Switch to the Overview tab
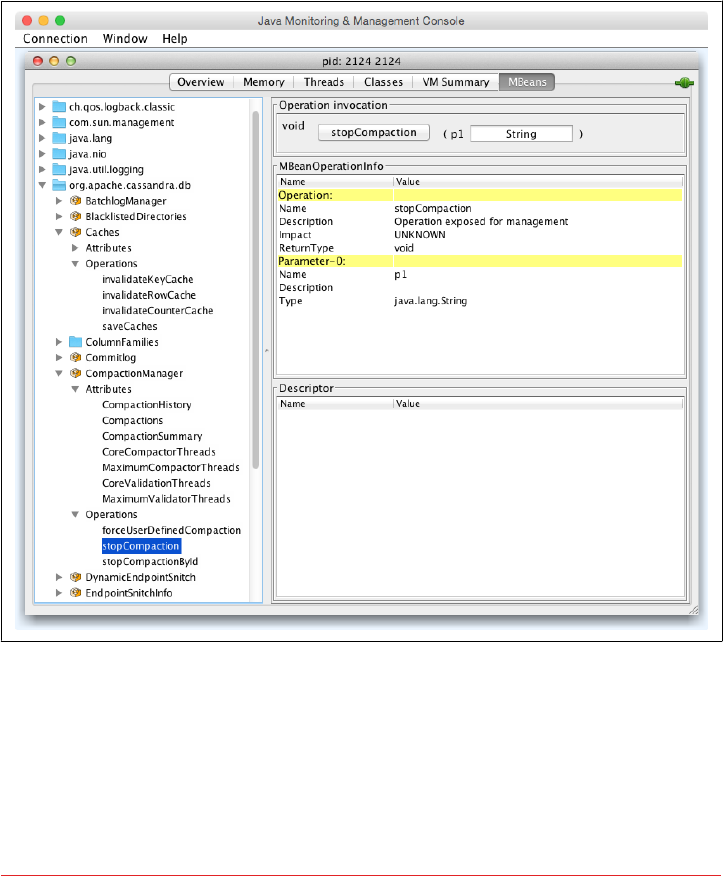 pos(201,82)
